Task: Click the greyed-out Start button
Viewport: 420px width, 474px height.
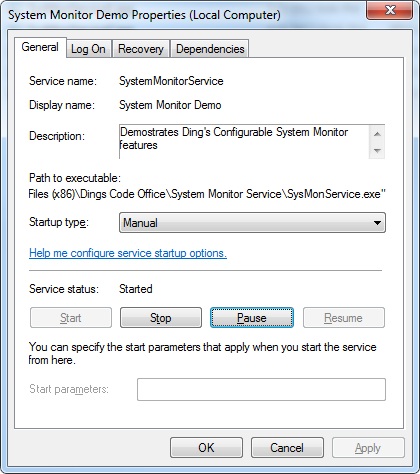Action: [71, 318]
